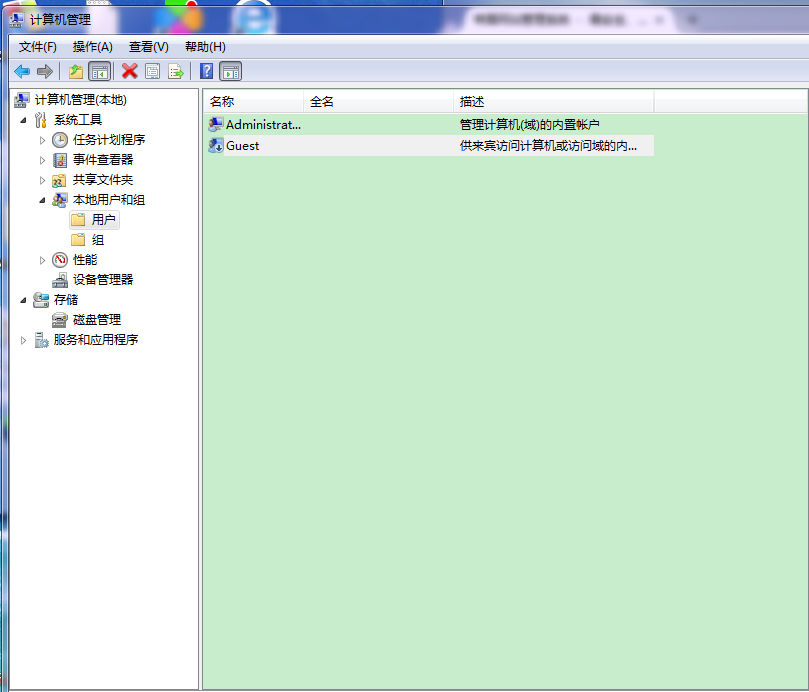The width and height of the screenshot is (809, 692).
Task: Expand the 事件查看器 node
Action: click(x=42, y=160)
